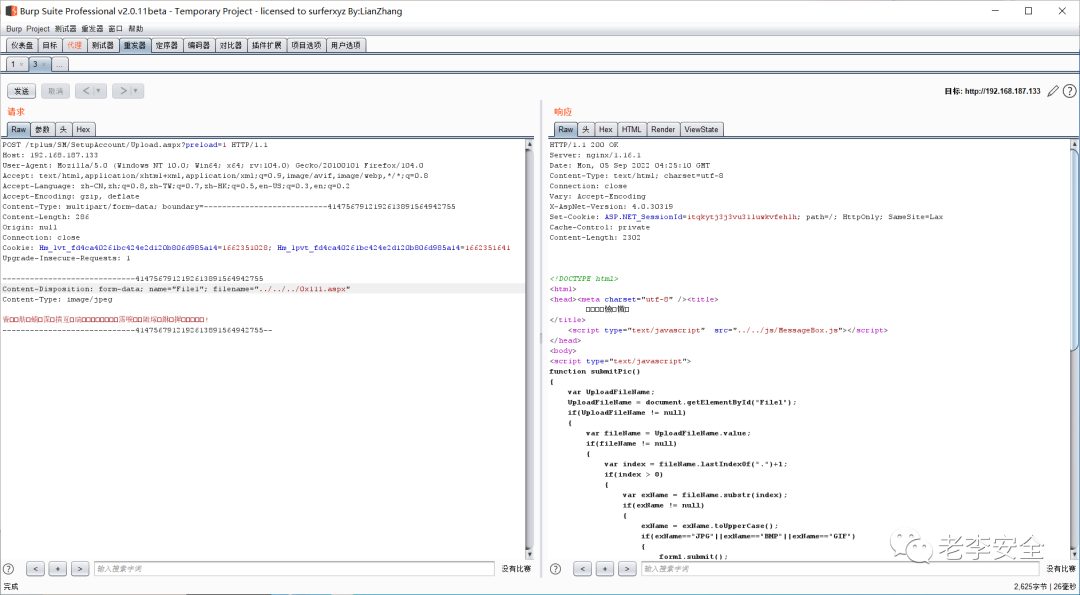Screen dimensions: 1080x595
Task: Edit target with the pencil icon
Action: (1052, 91)
